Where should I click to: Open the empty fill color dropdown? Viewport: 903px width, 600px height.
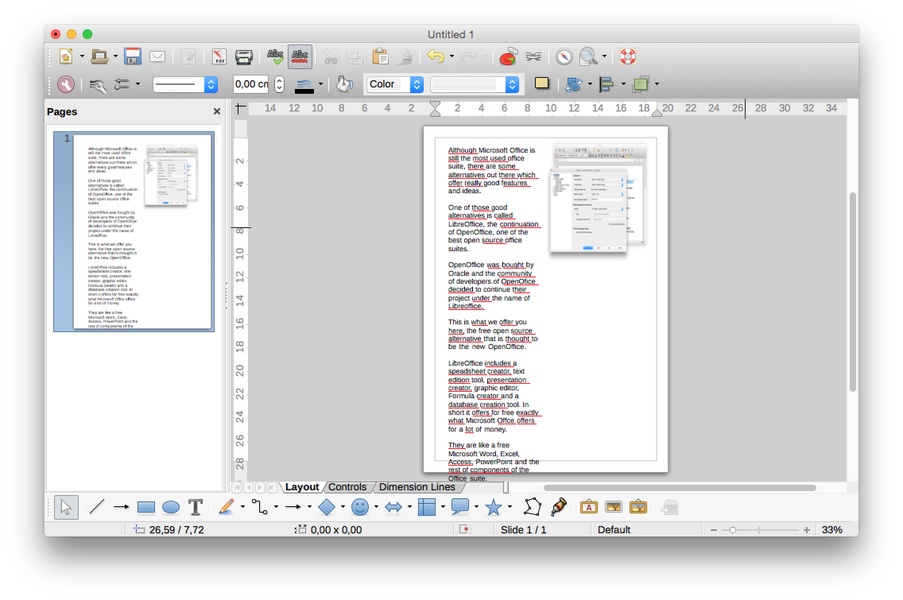475,85
